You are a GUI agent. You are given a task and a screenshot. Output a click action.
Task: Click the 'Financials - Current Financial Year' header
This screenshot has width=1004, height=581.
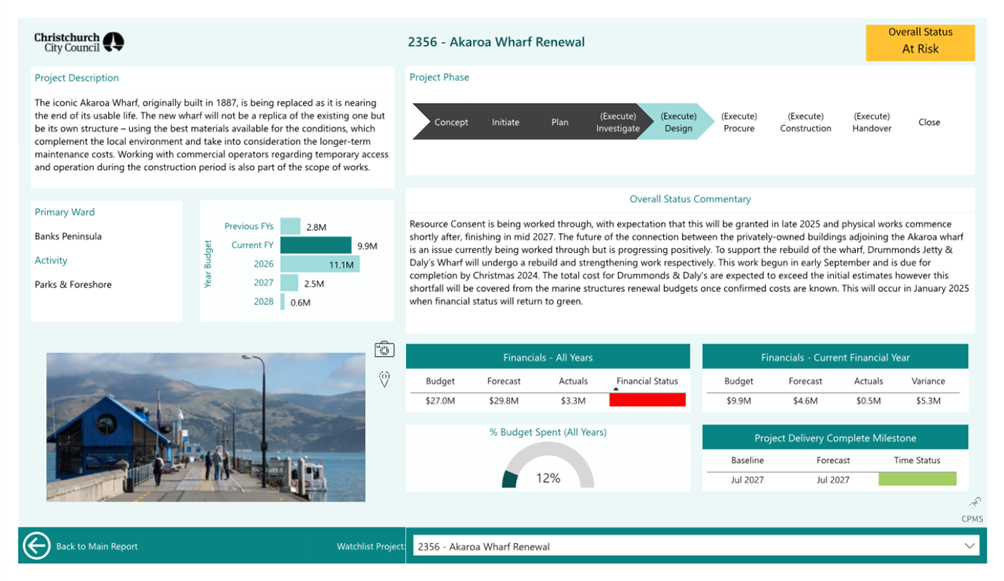point(835,357)
